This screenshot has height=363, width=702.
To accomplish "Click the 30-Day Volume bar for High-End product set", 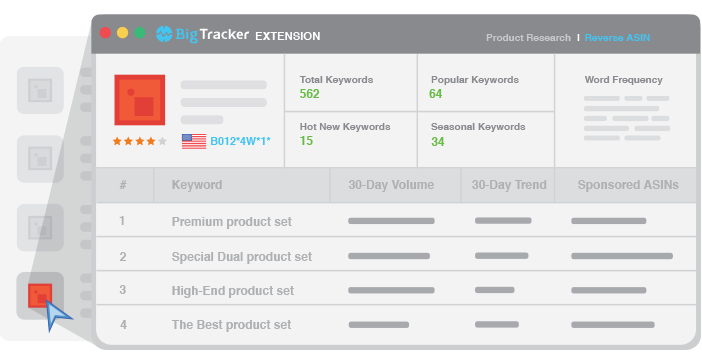I will pos(391,290).
